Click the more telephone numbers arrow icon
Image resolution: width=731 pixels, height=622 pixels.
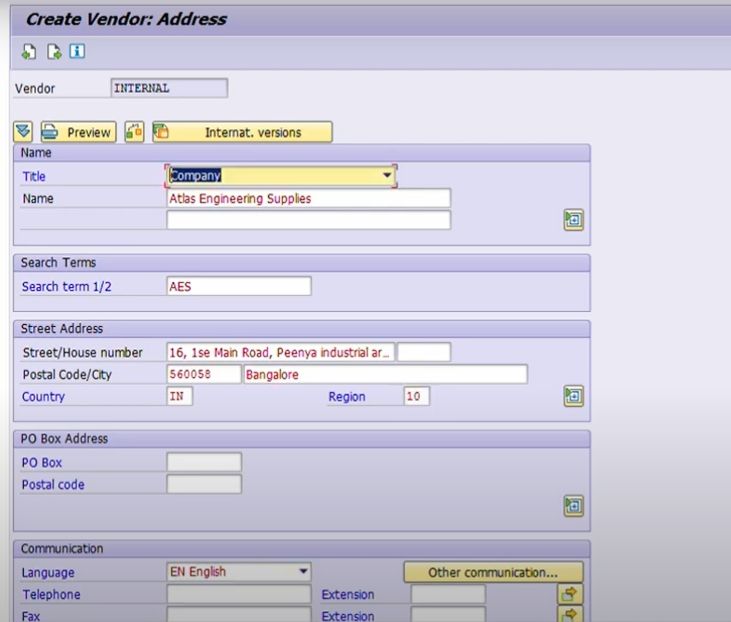pos(570,594)
